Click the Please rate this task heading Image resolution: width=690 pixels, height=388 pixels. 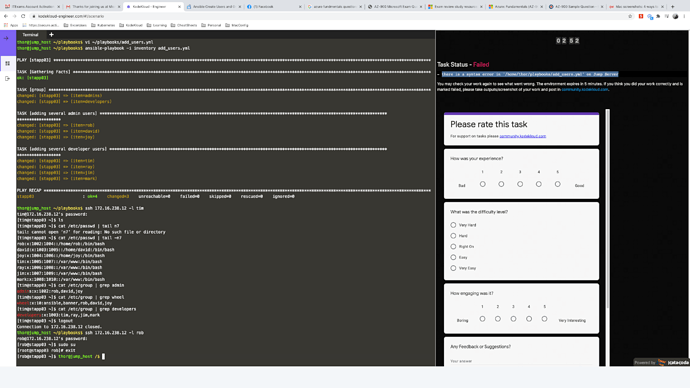click(488, 124)
